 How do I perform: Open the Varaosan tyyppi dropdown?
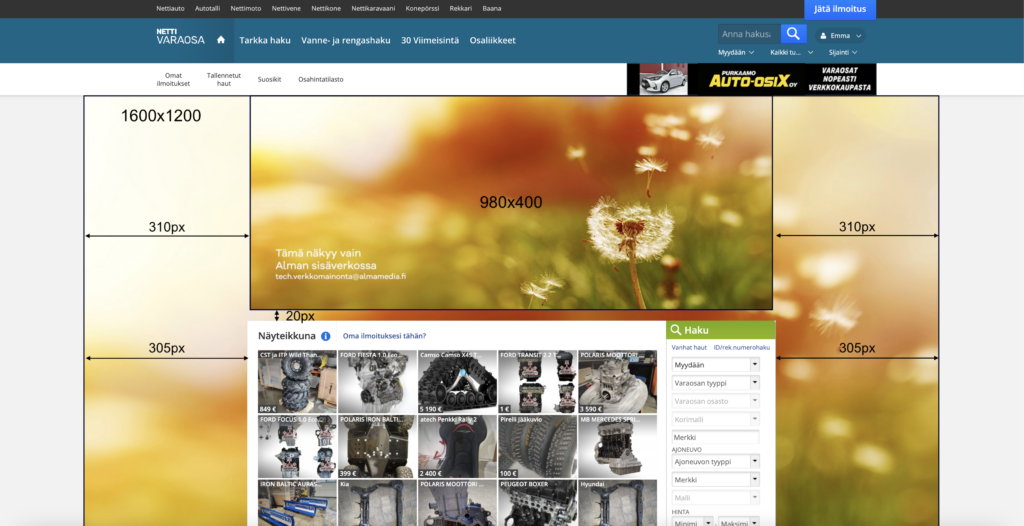point(715,383)
